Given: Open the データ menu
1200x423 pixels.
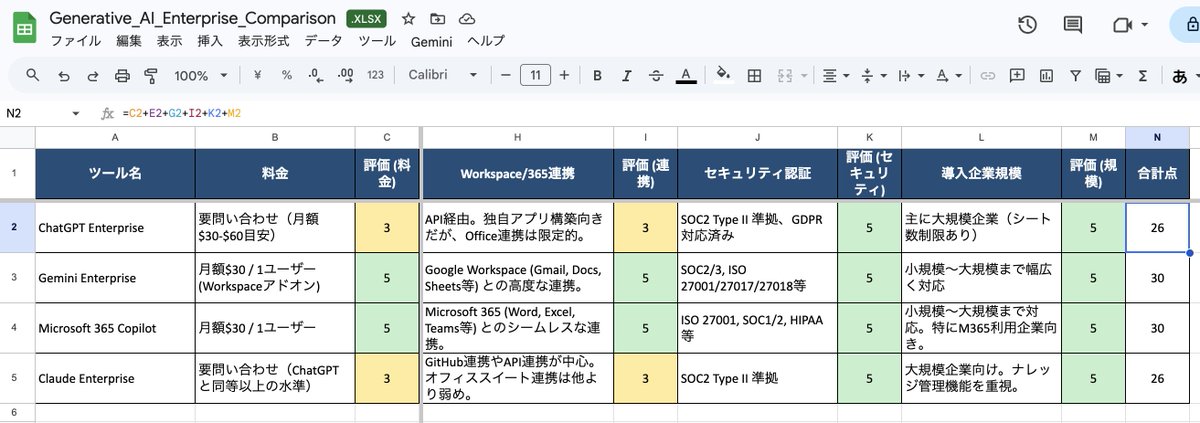Looking at the screenshot, I should click(323, 41).
